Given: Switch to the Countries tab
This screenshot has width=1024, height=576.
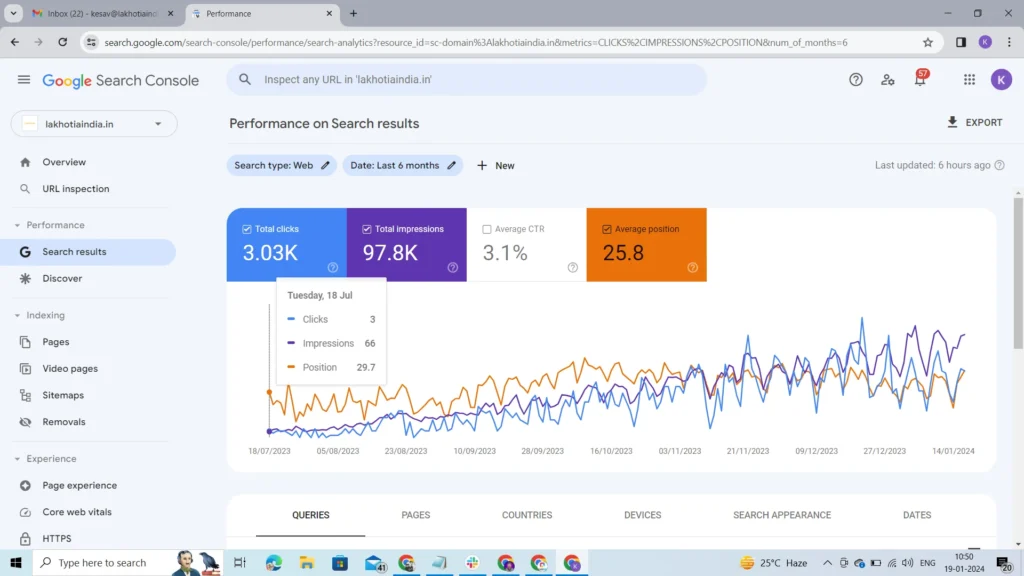Looking at the screenshot, I should [x=527, y=515].
